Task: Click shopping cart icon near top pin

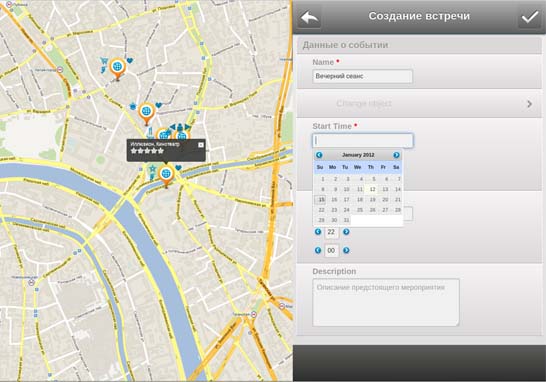Action: click(x=104, y=61)
